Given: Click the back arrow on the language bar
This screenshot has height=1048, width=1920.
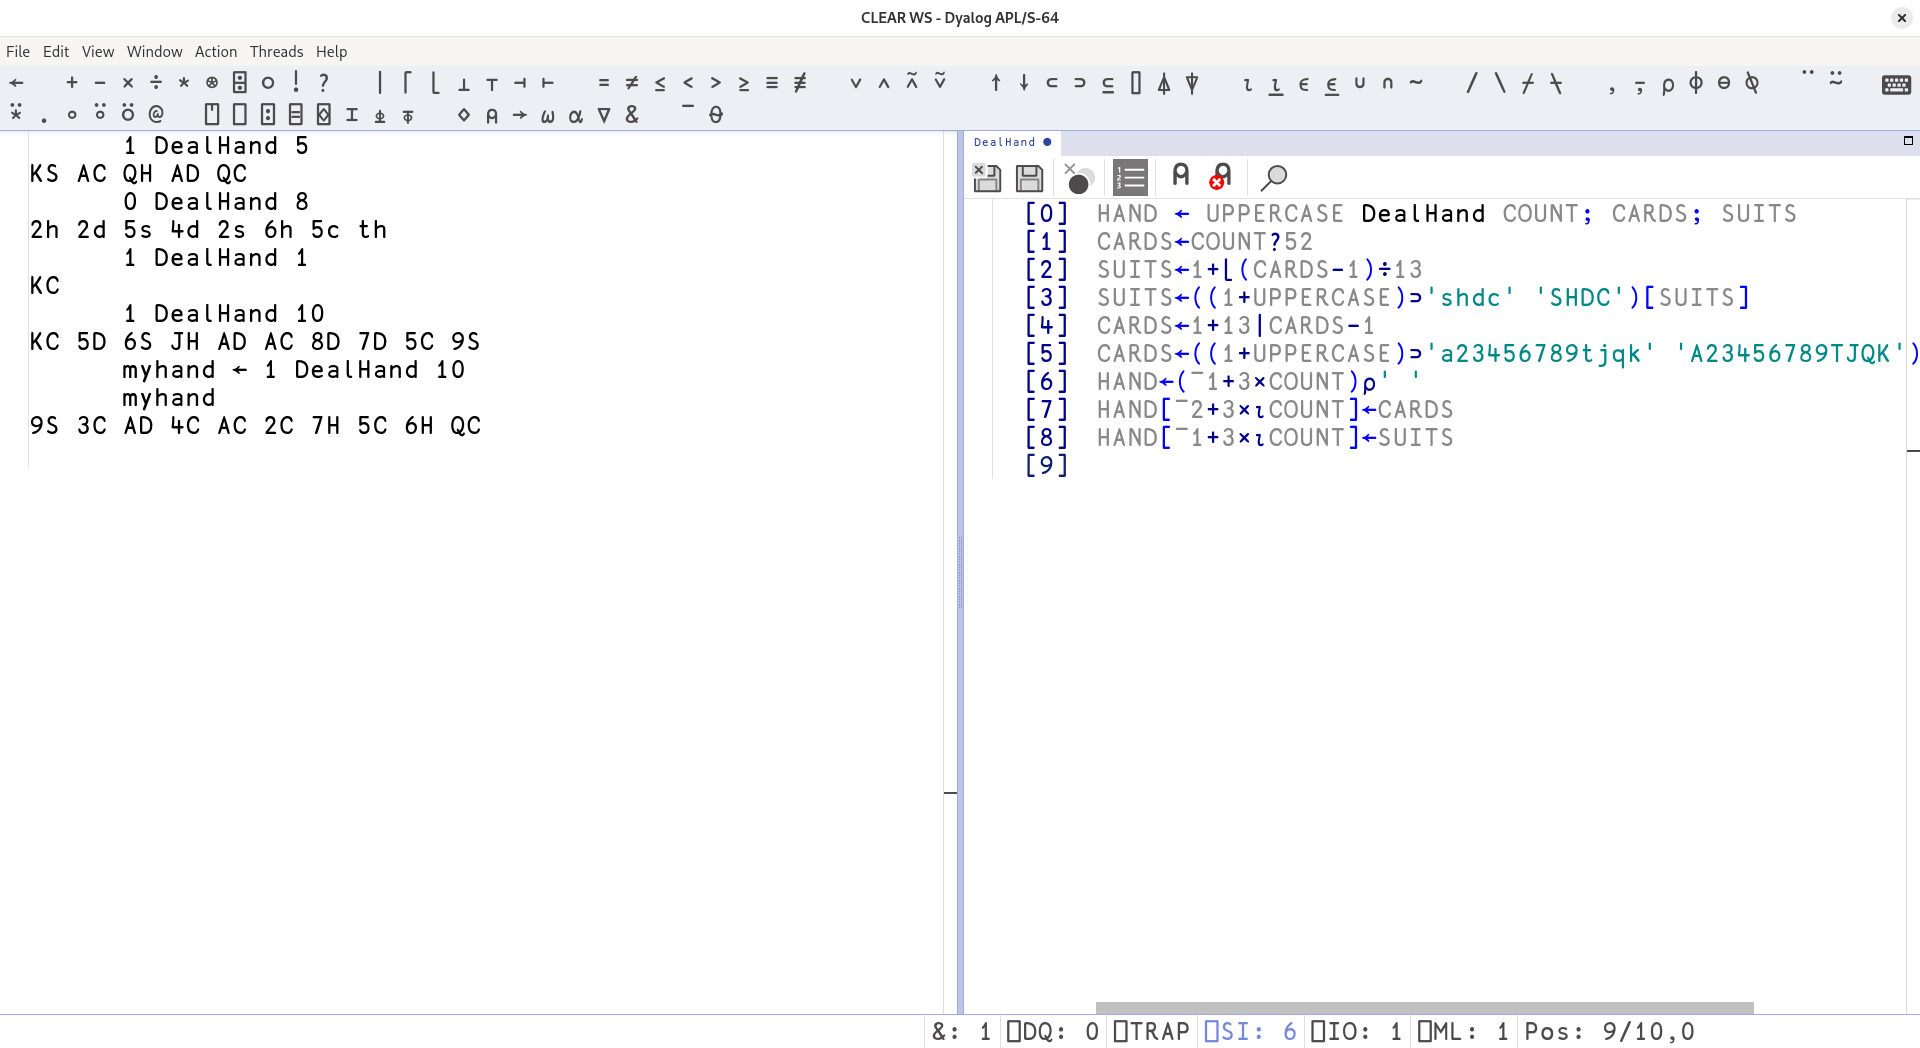Looking at the screenshot, I should (x=16, y=82).
